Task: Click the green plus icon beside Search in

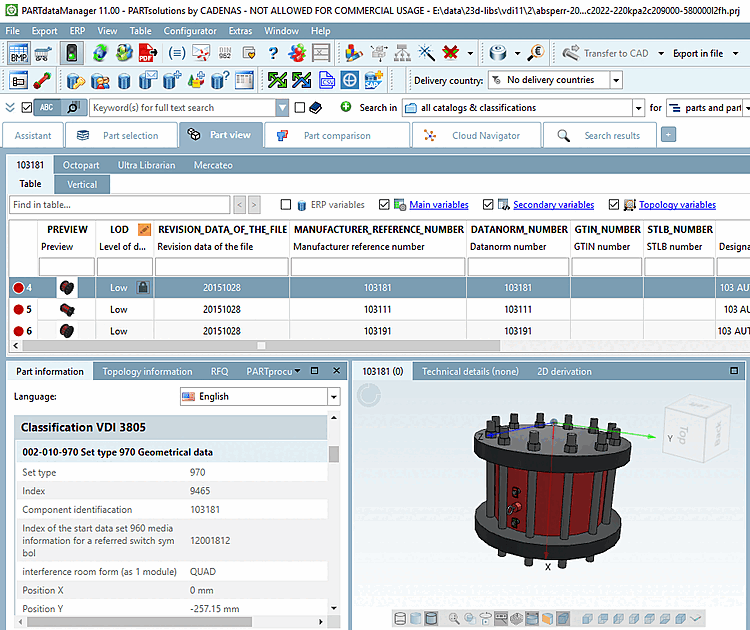Action: [346, 107]
